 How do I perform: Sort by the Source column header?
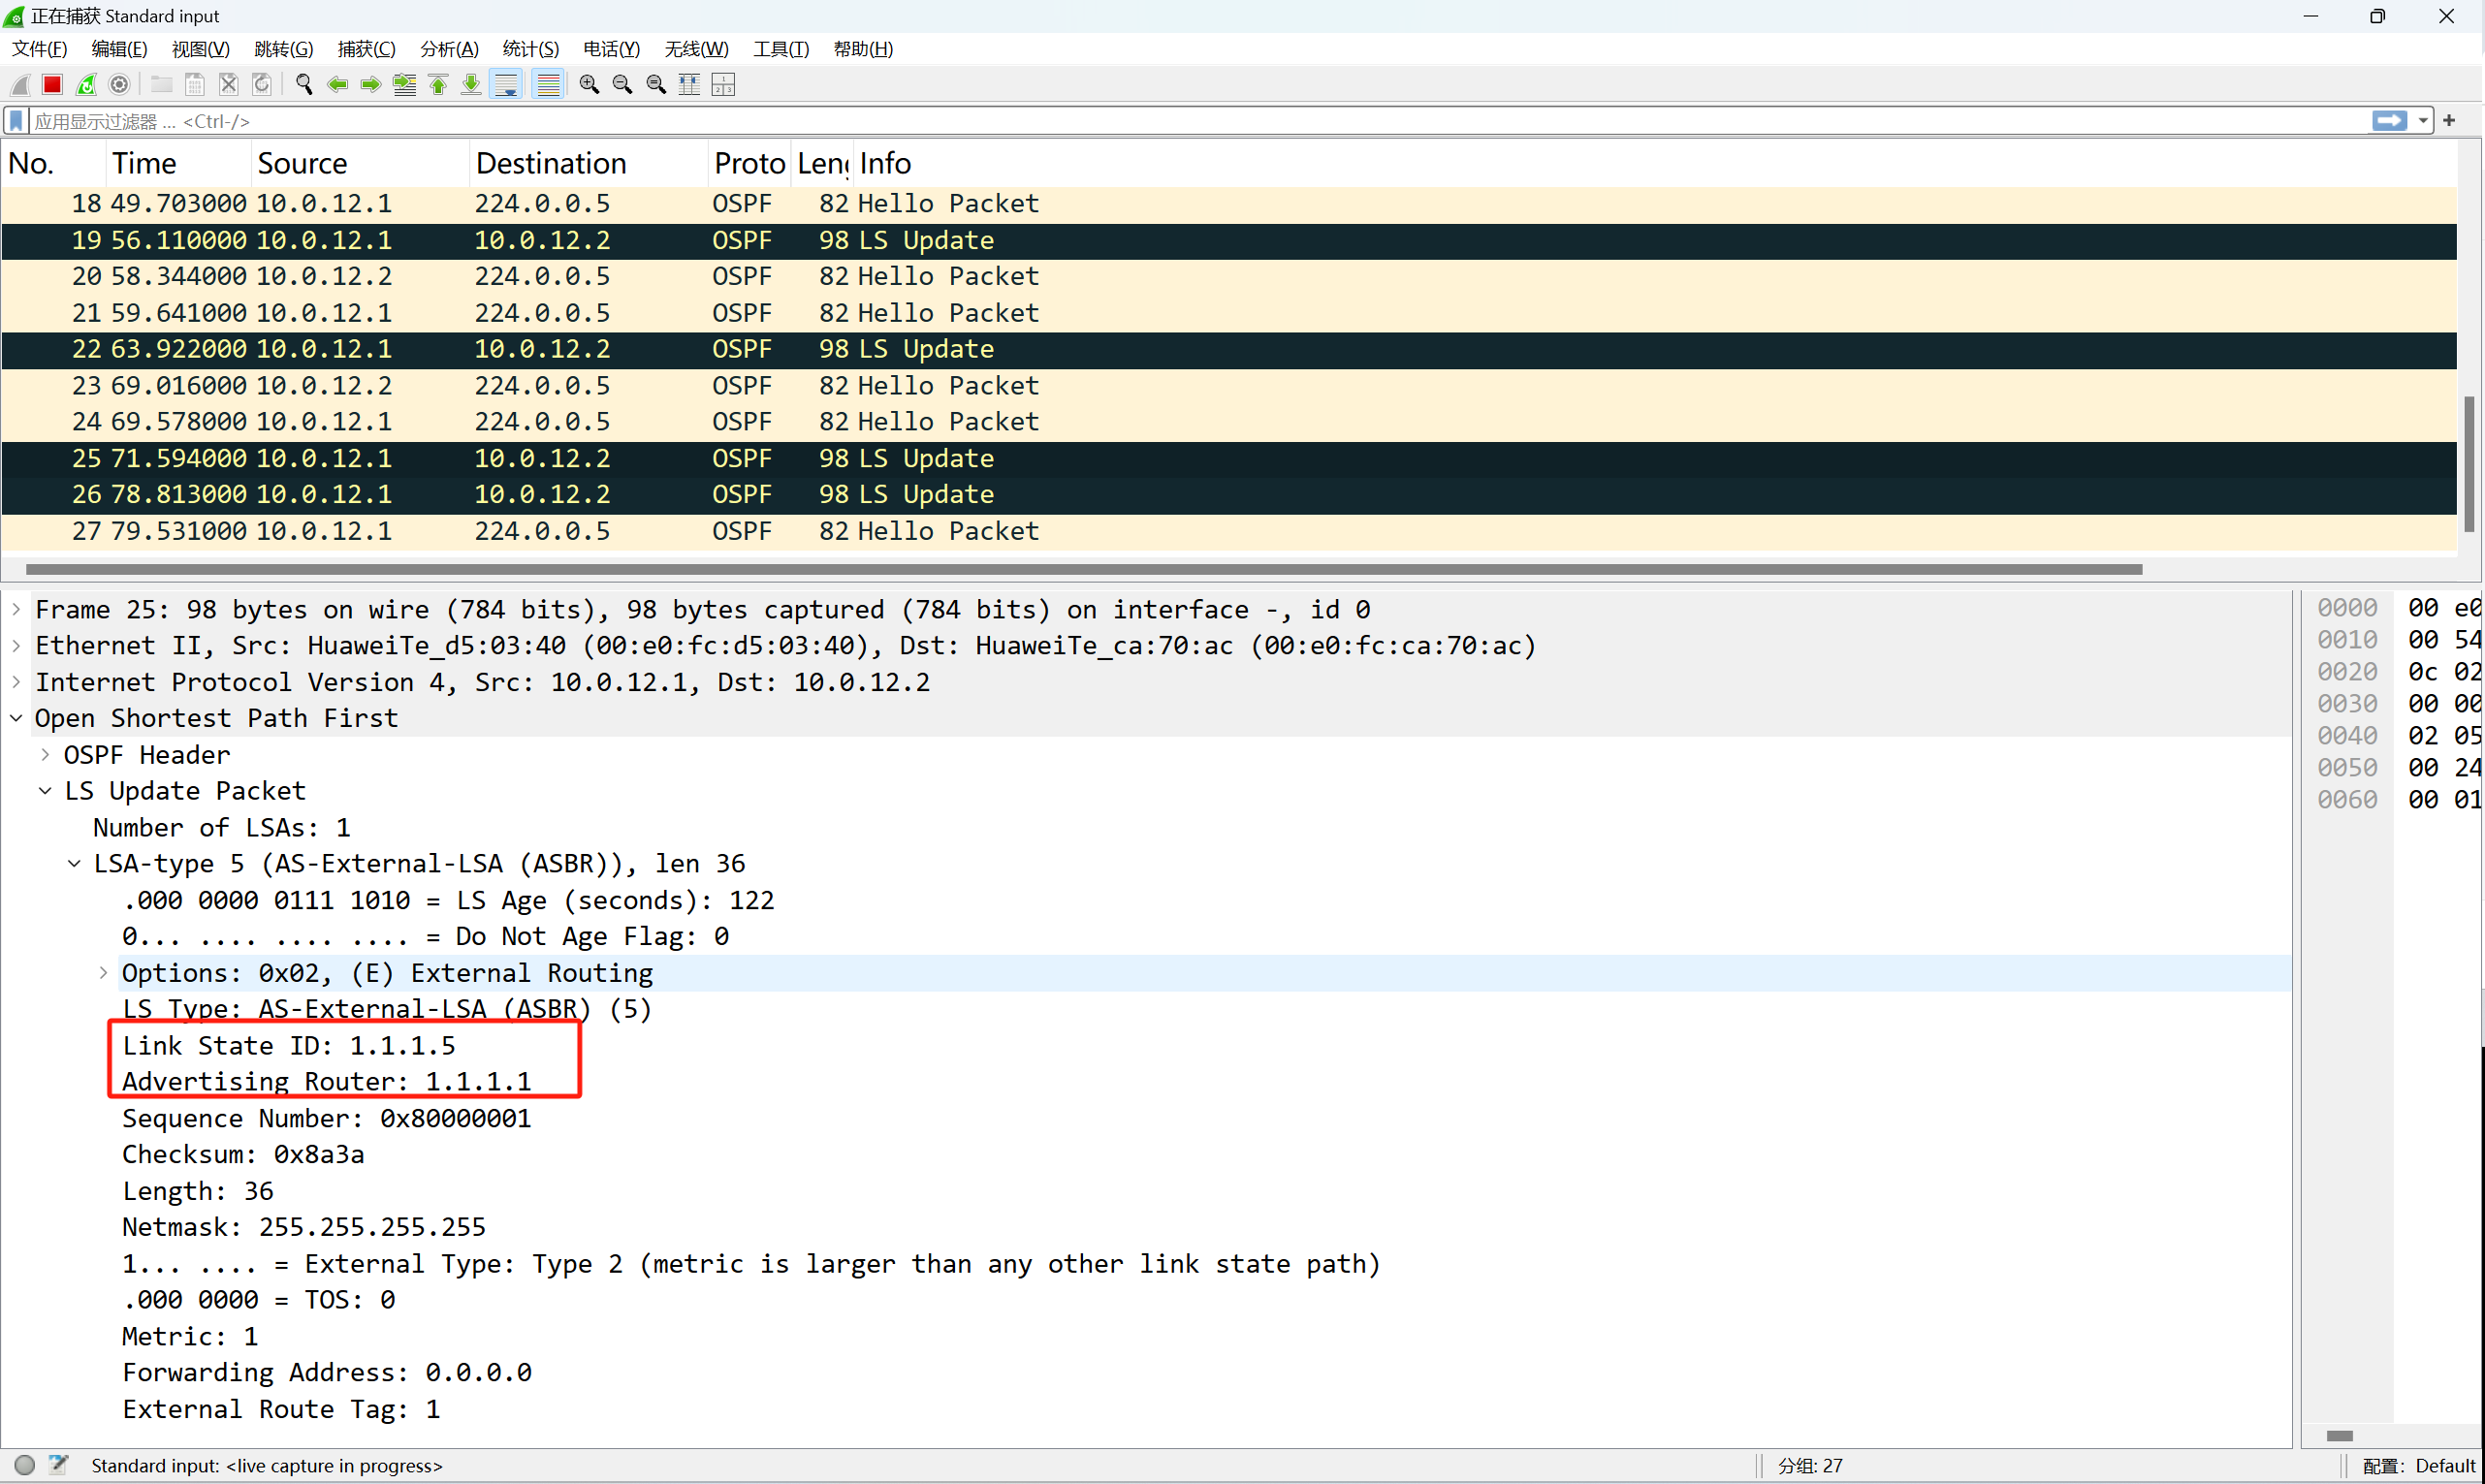pyautogui.click(x=359, y=163)
